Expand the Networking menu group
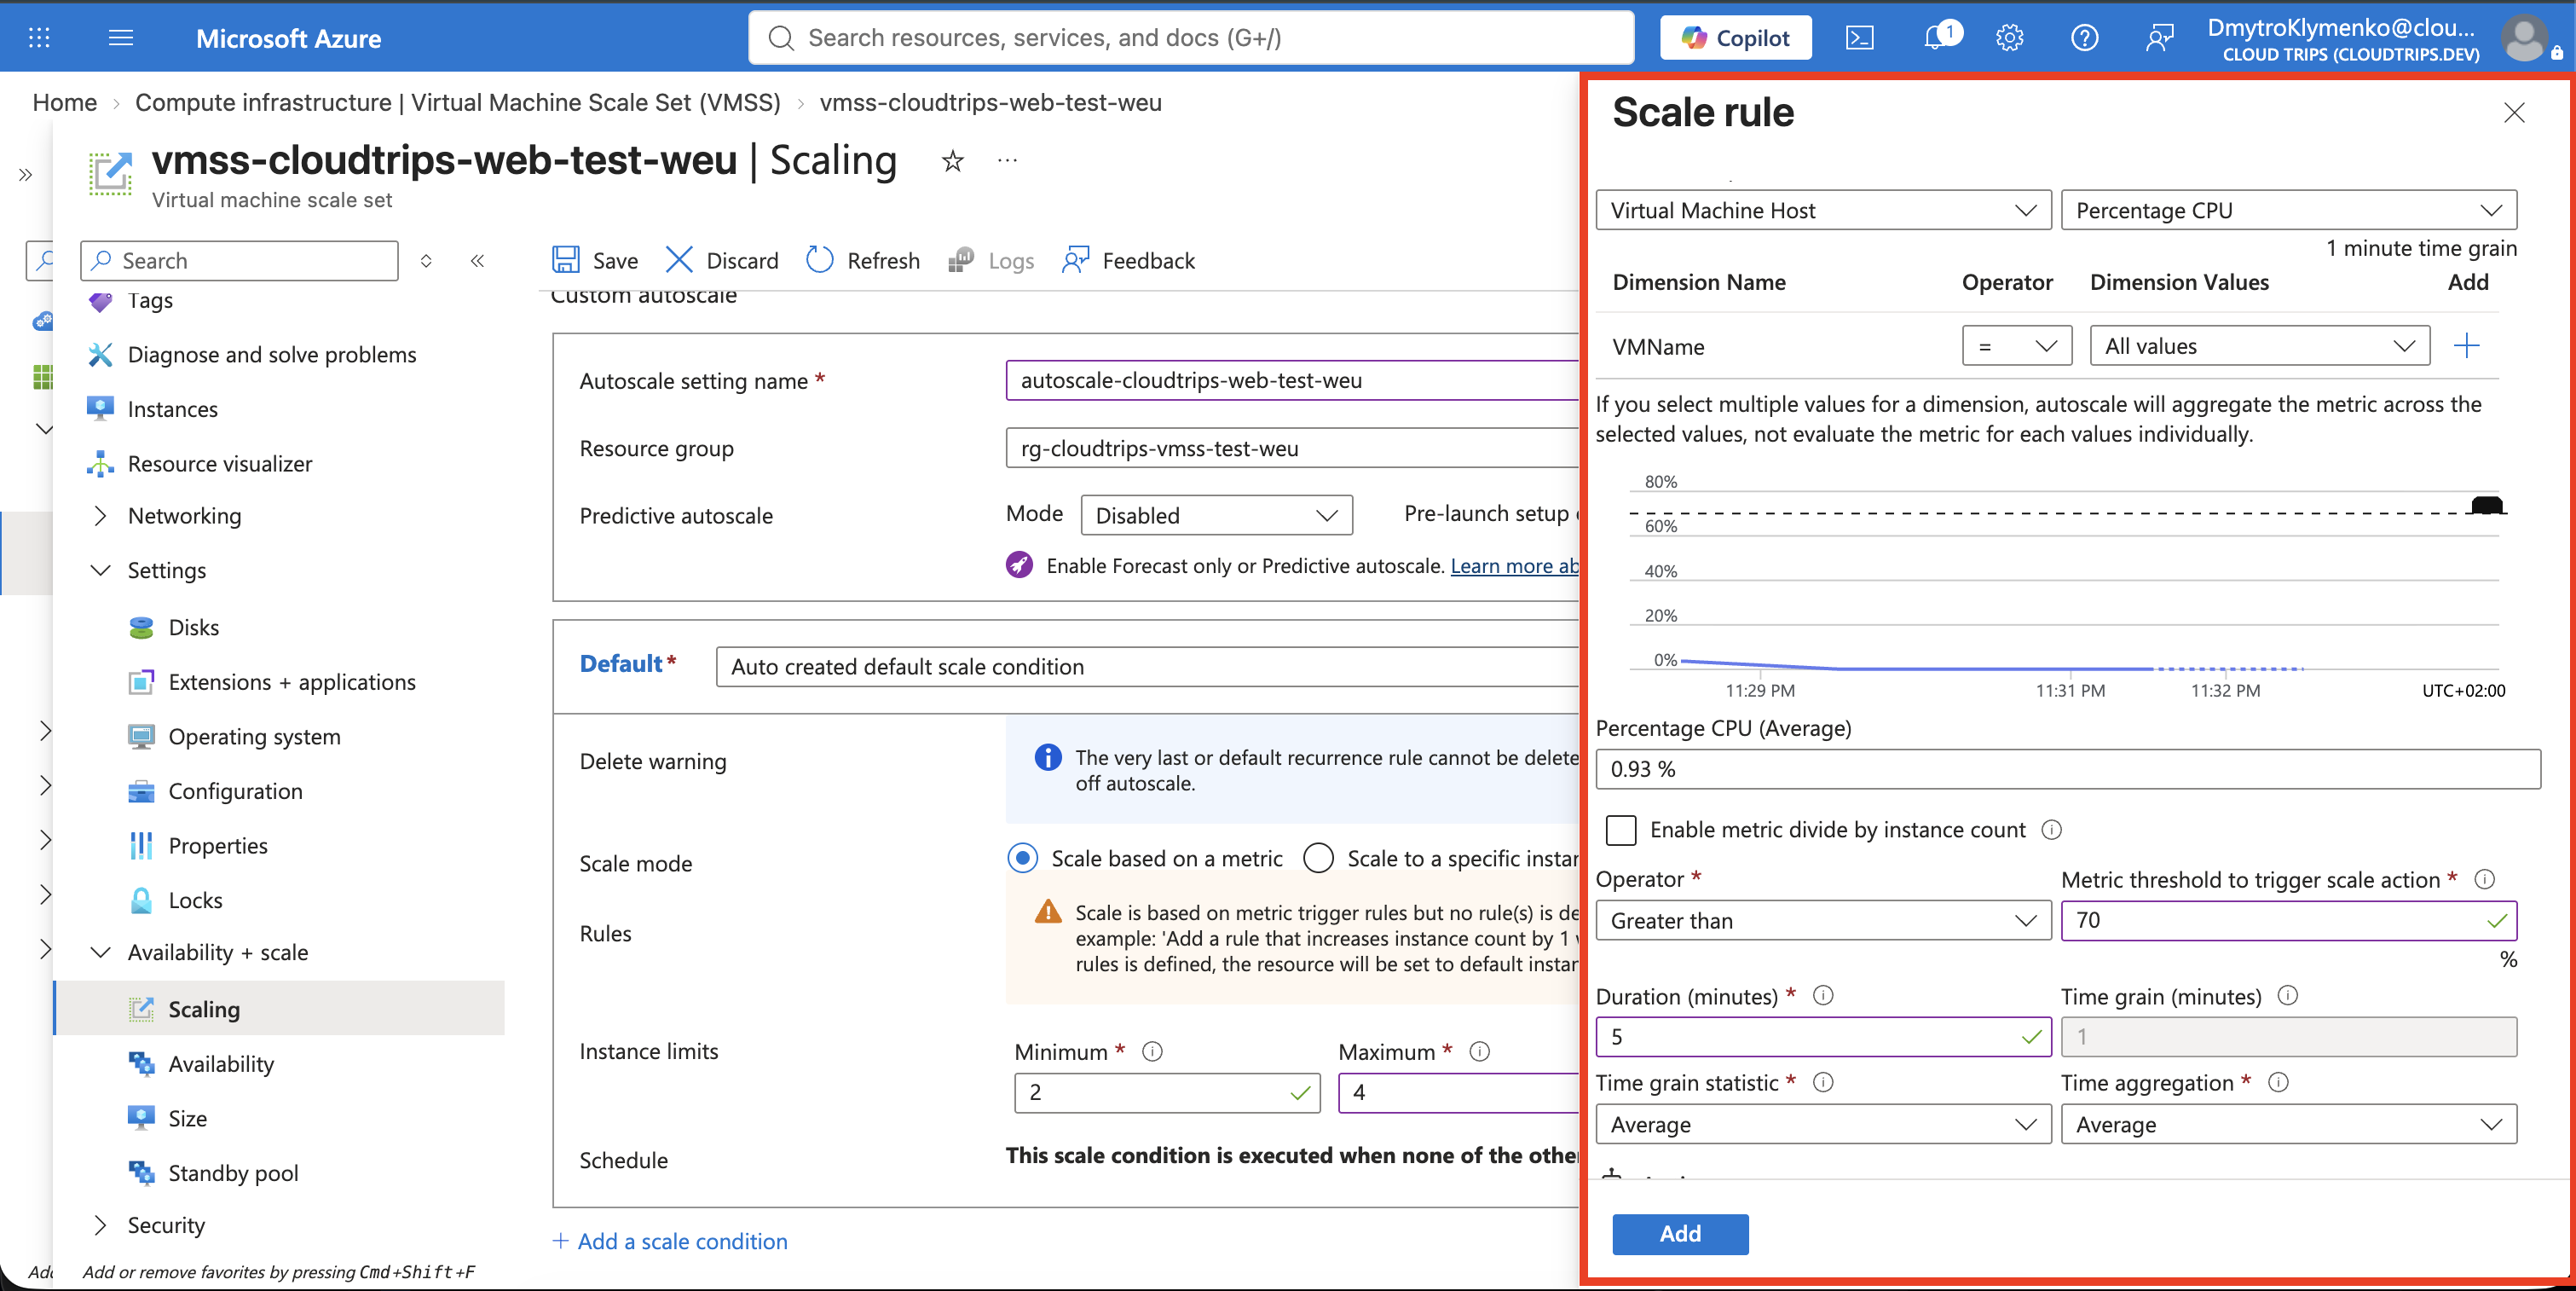This screenshot has width=2576, height=1291. tap(100, 516)
